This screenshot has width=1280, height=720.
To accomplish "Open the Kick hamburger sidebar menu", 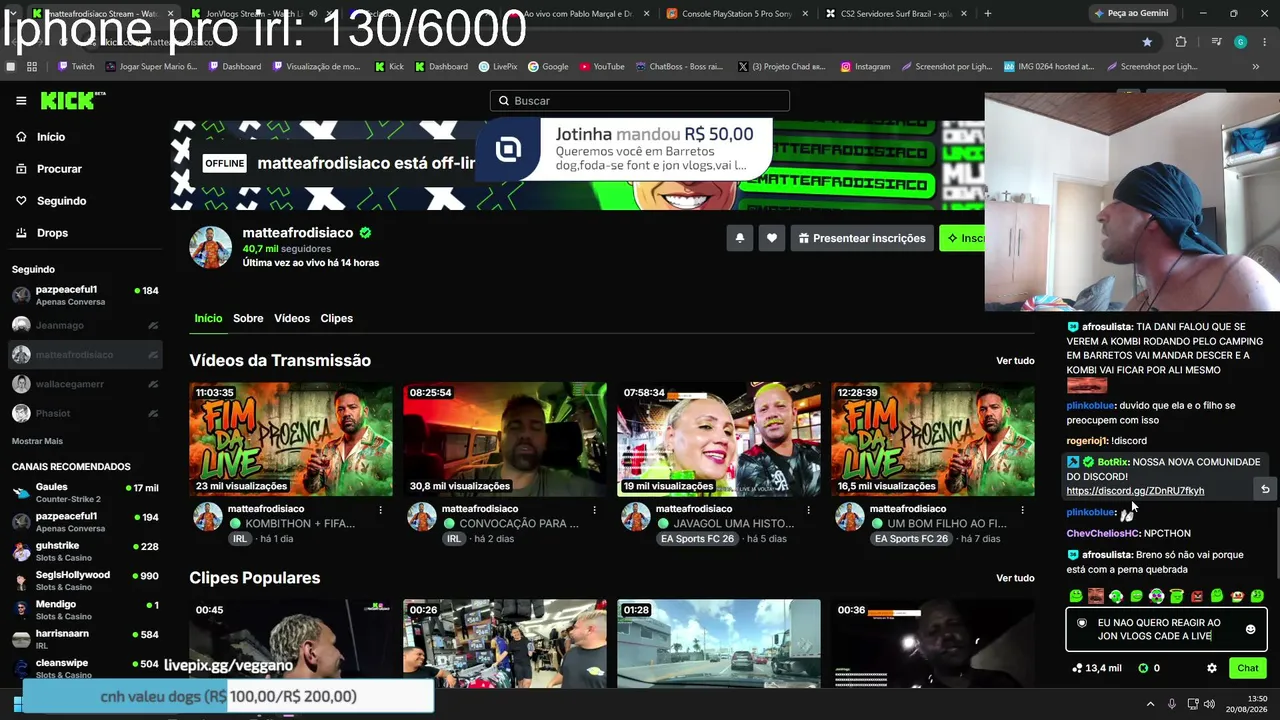I will click(21, 101).
